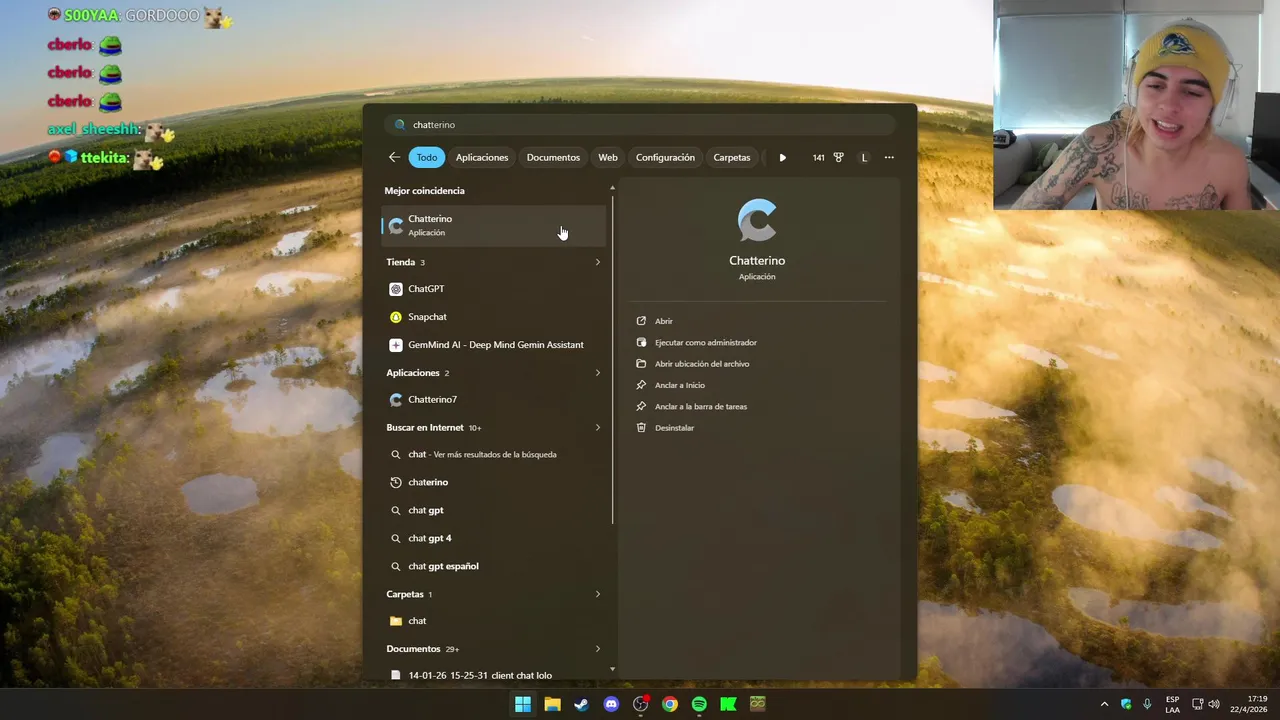Switch to the Carpetas filter tab

[732, 157]
